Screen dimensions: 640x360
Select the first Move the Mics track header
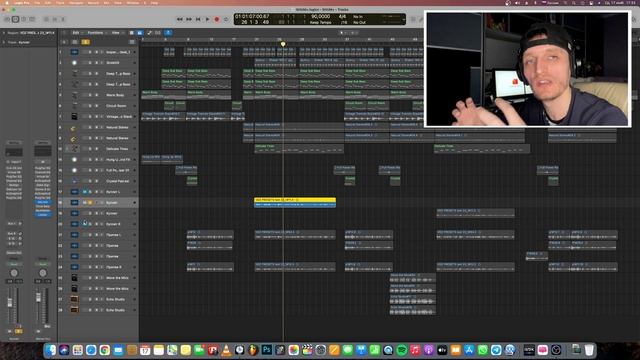click(98, 278)
